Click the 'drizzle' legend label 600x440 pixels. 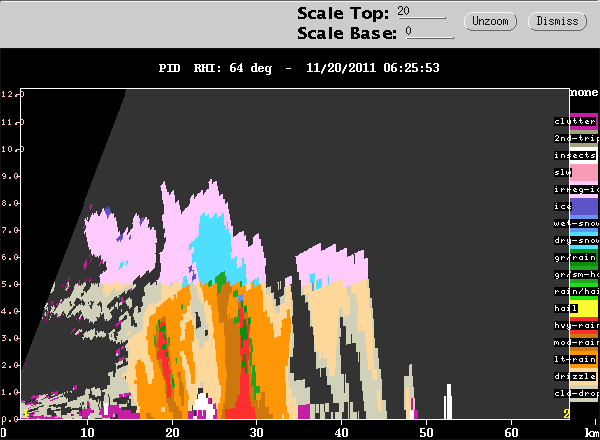click(x=575, y=376)
